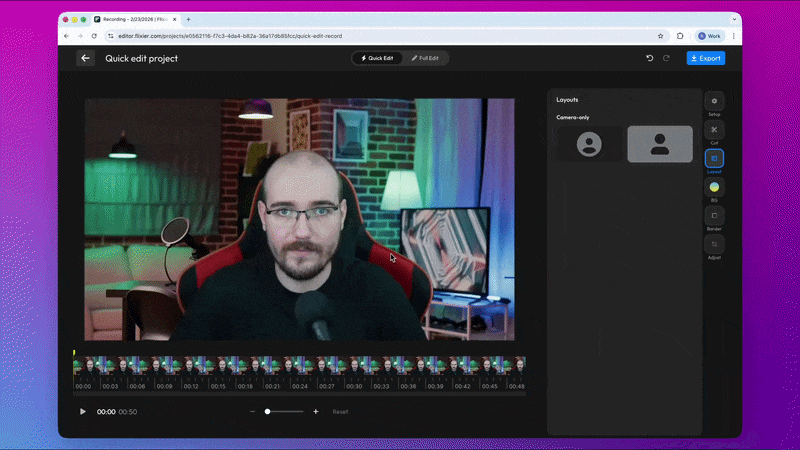800x450 pixels.
Task: Zoom out timeline with minus button
Action: point(252,411)
